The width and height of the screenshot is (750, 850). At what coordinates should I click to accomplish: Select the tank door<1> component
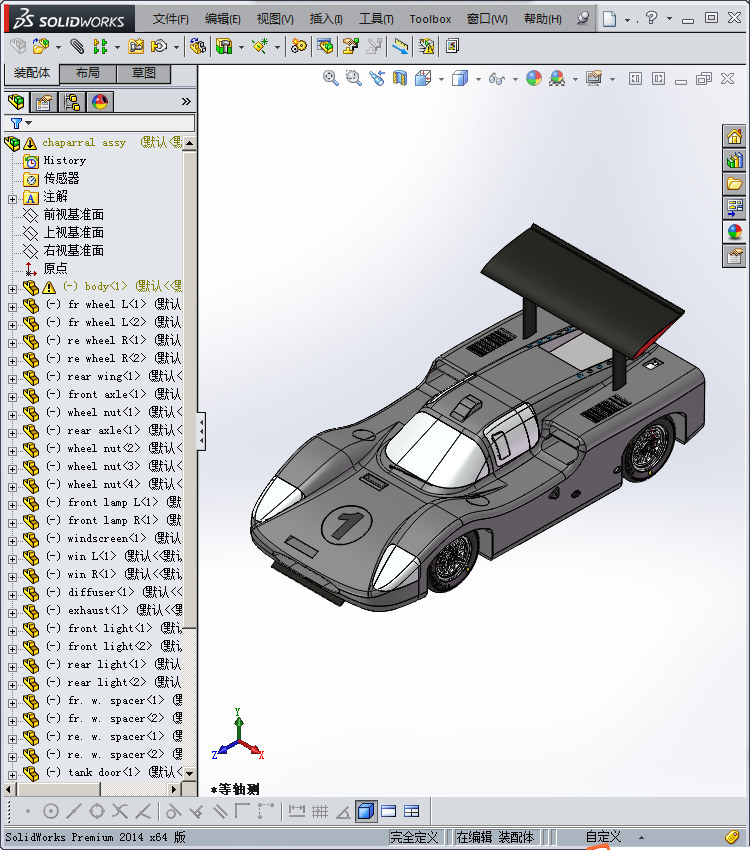[104, 772]
